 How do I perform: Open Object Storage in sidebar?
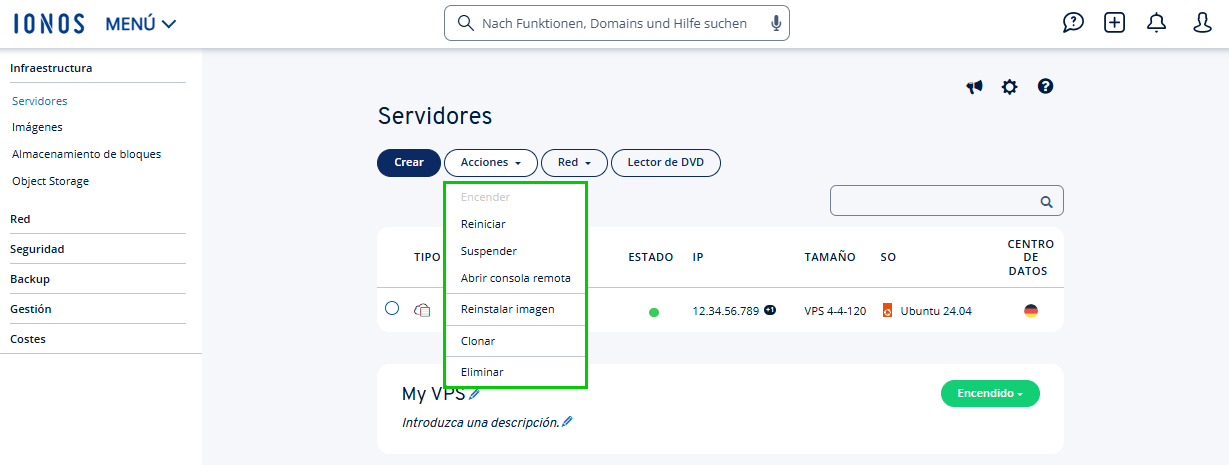click(50, 181)
